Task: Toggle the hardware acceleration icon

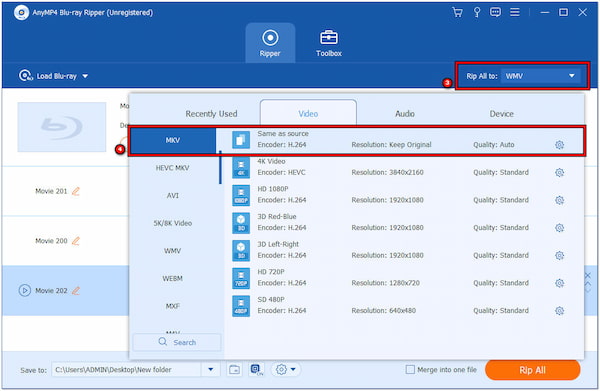Action: click(256, 370)
